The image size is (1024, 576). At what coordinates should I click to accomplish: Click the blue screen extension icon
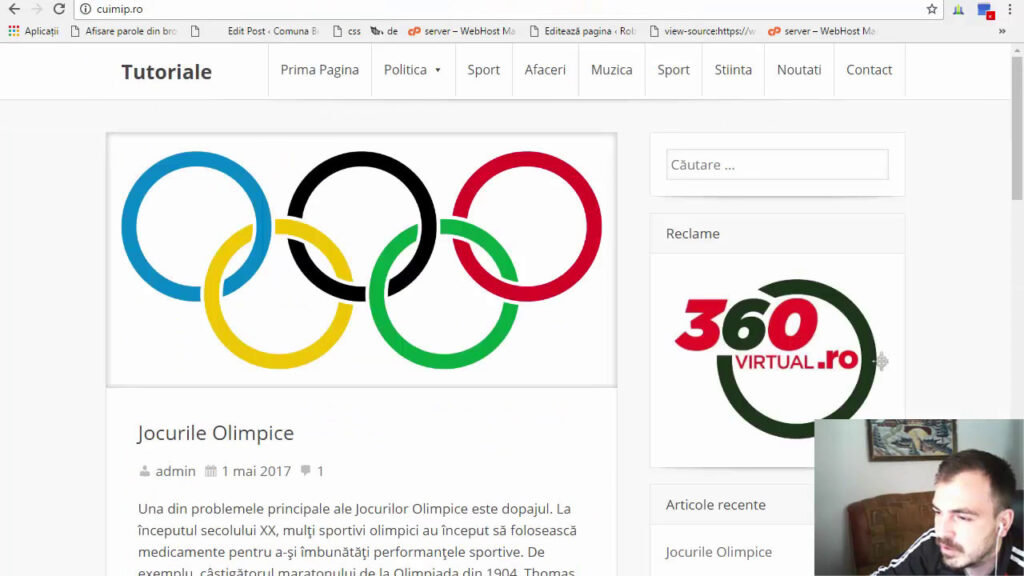click(985, 10)
